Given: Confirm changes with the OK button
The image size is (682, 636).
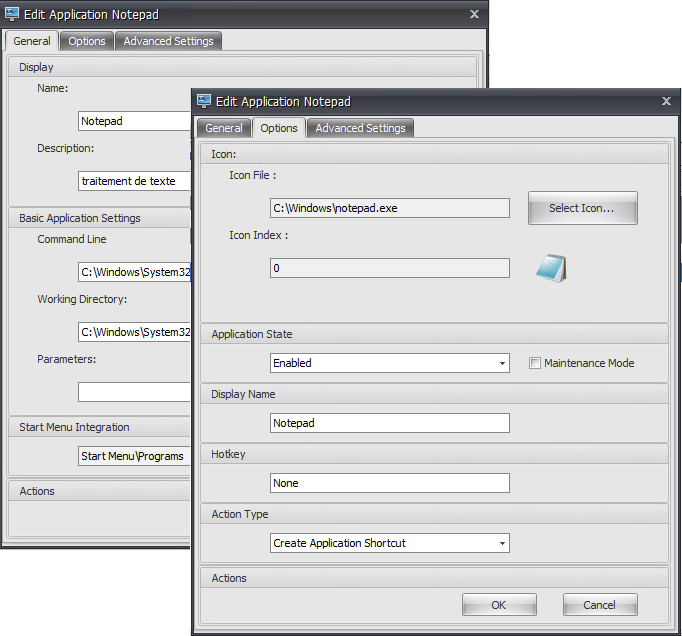Looking at the screenshot, I should 499,605.
